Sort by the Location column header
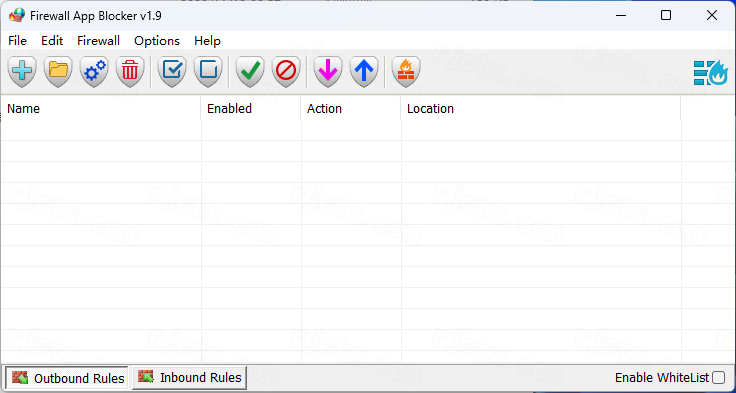The width and height of the screenshot is (736, 393). point(541,108)
